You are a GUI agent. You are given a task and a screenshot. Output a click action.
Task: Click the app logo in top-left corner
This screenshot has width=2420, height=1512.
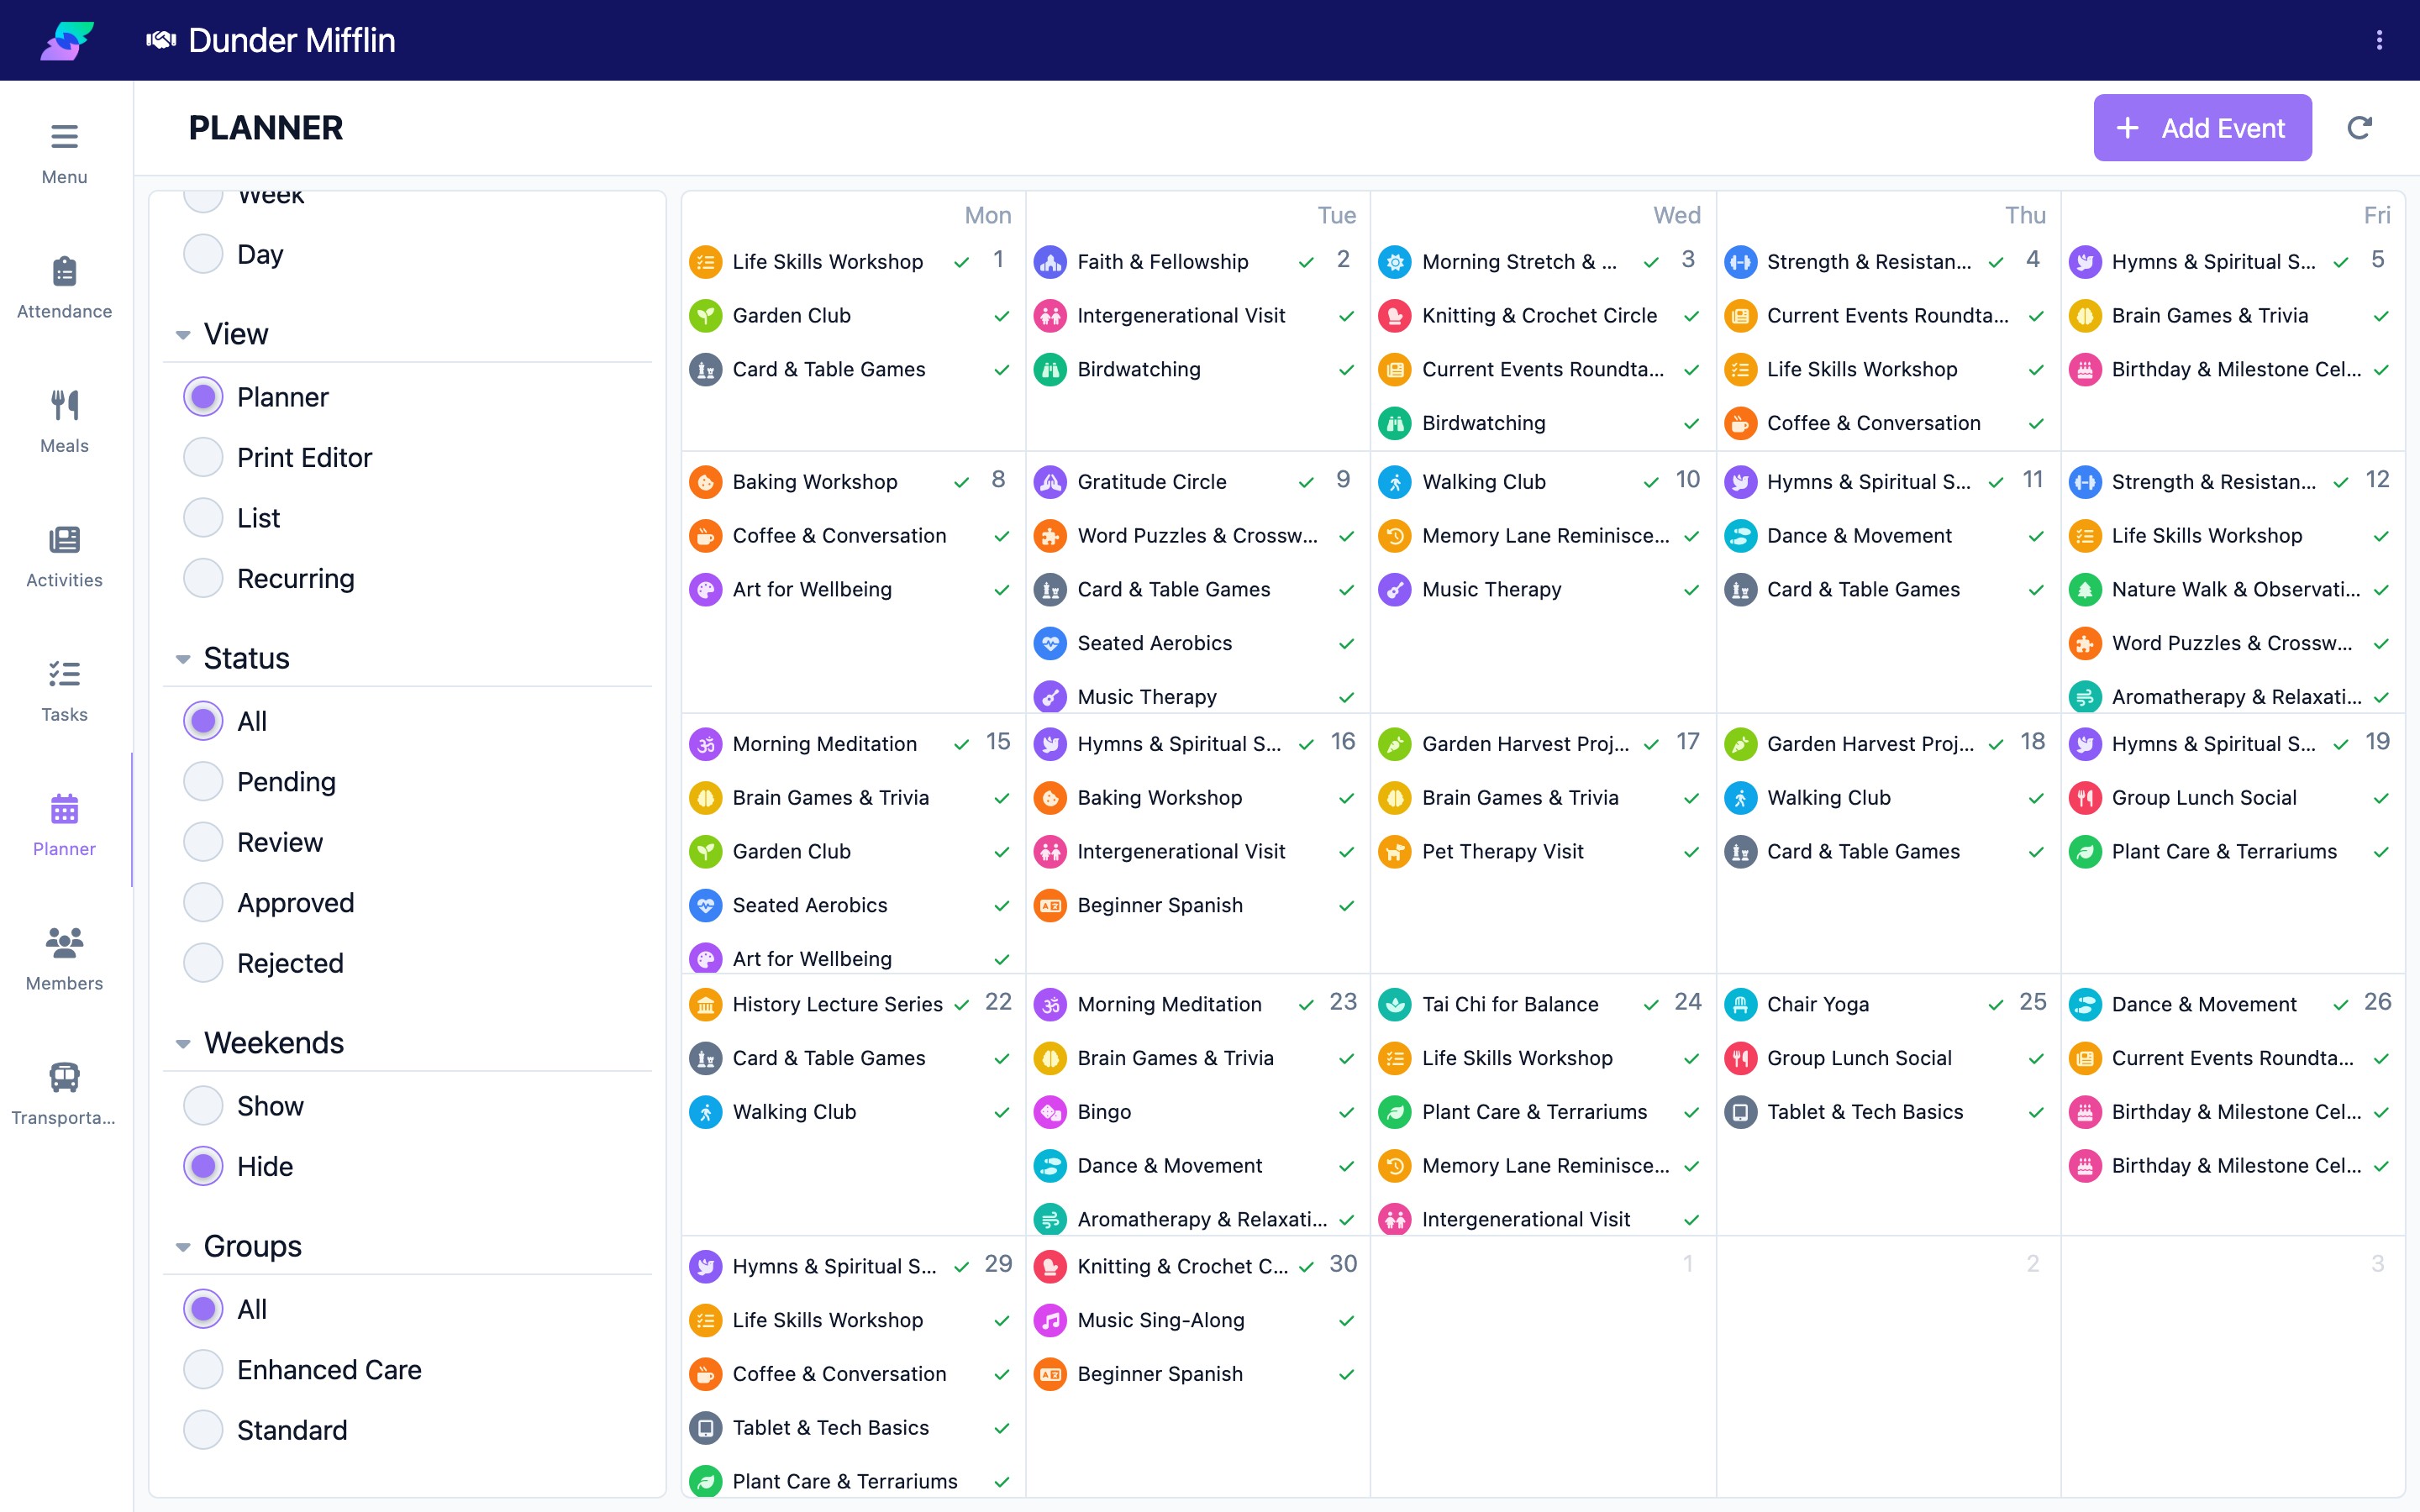[x=67, y=40]
